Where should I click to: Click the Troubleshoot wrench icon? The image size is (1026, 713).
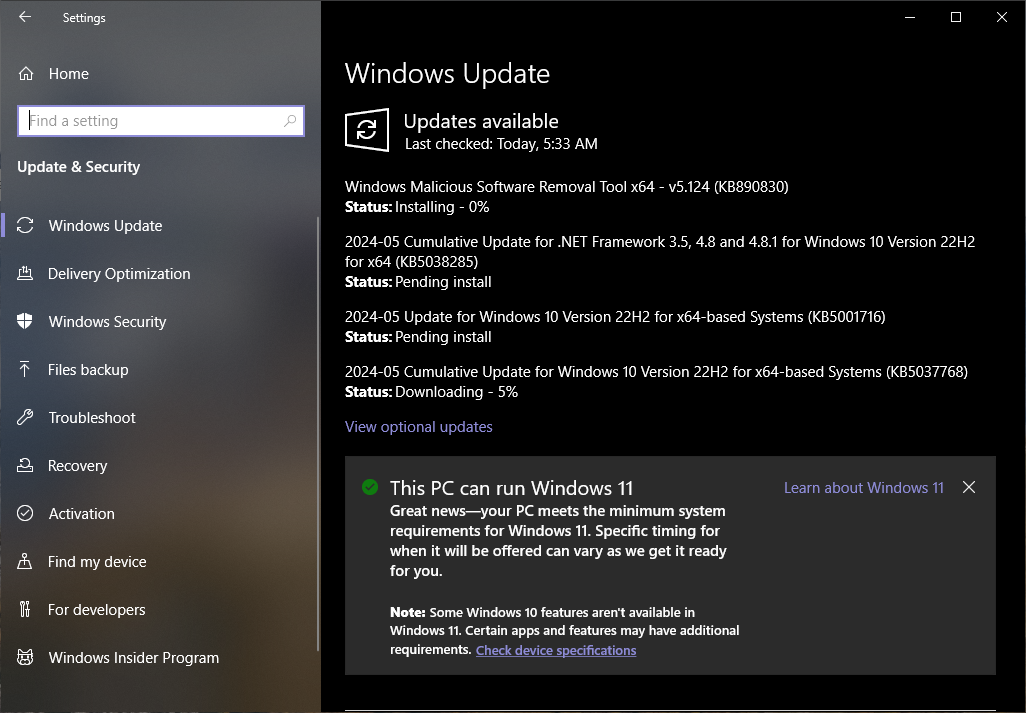click(25, 417)
